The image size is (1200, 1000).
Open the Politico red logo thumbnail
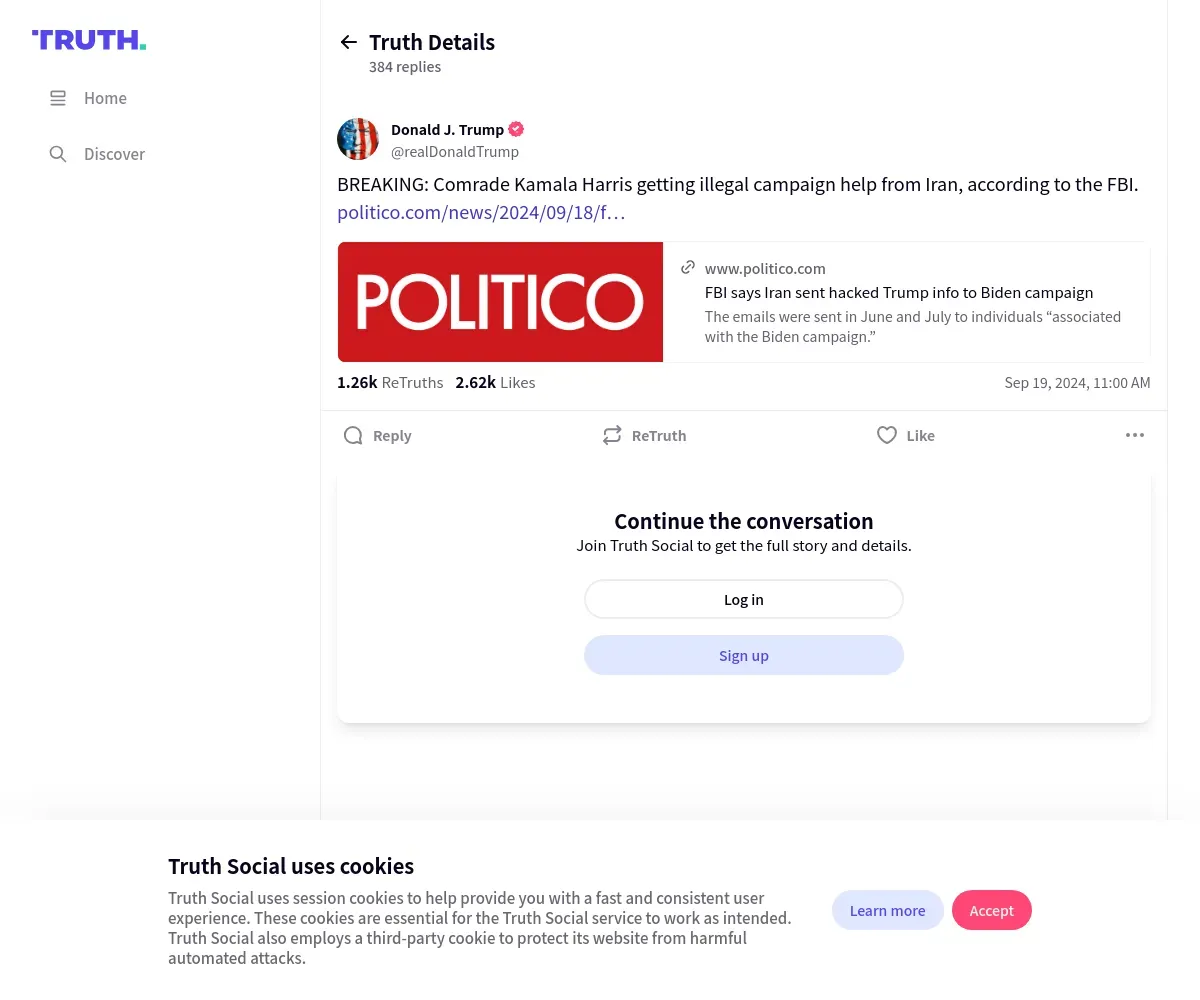[x=500, y=302]
